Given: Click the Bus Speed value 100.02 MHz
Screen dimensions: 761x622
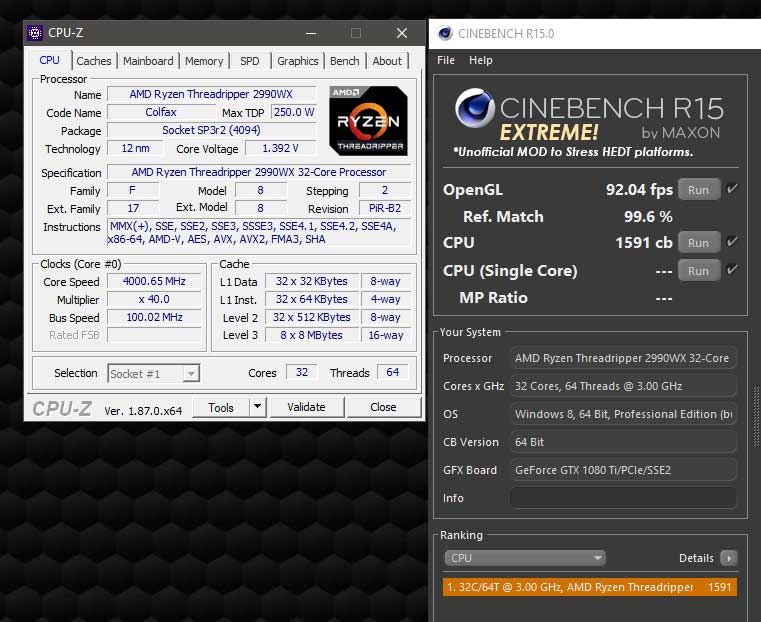Looking at the screenshot, I should coord(154,317).
